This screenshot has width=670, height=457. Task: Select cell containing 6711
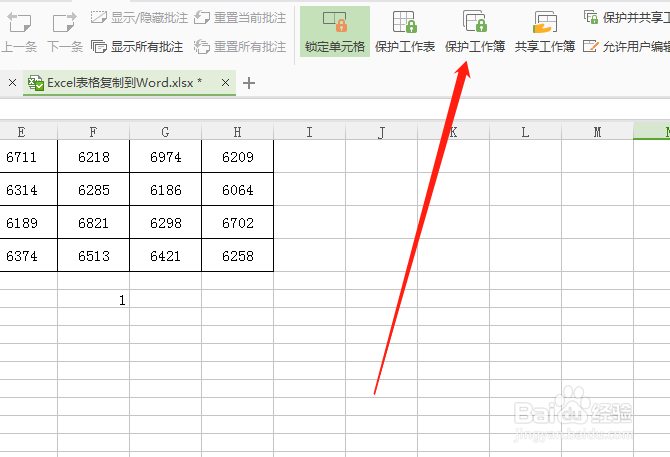[x=28, y=157]
